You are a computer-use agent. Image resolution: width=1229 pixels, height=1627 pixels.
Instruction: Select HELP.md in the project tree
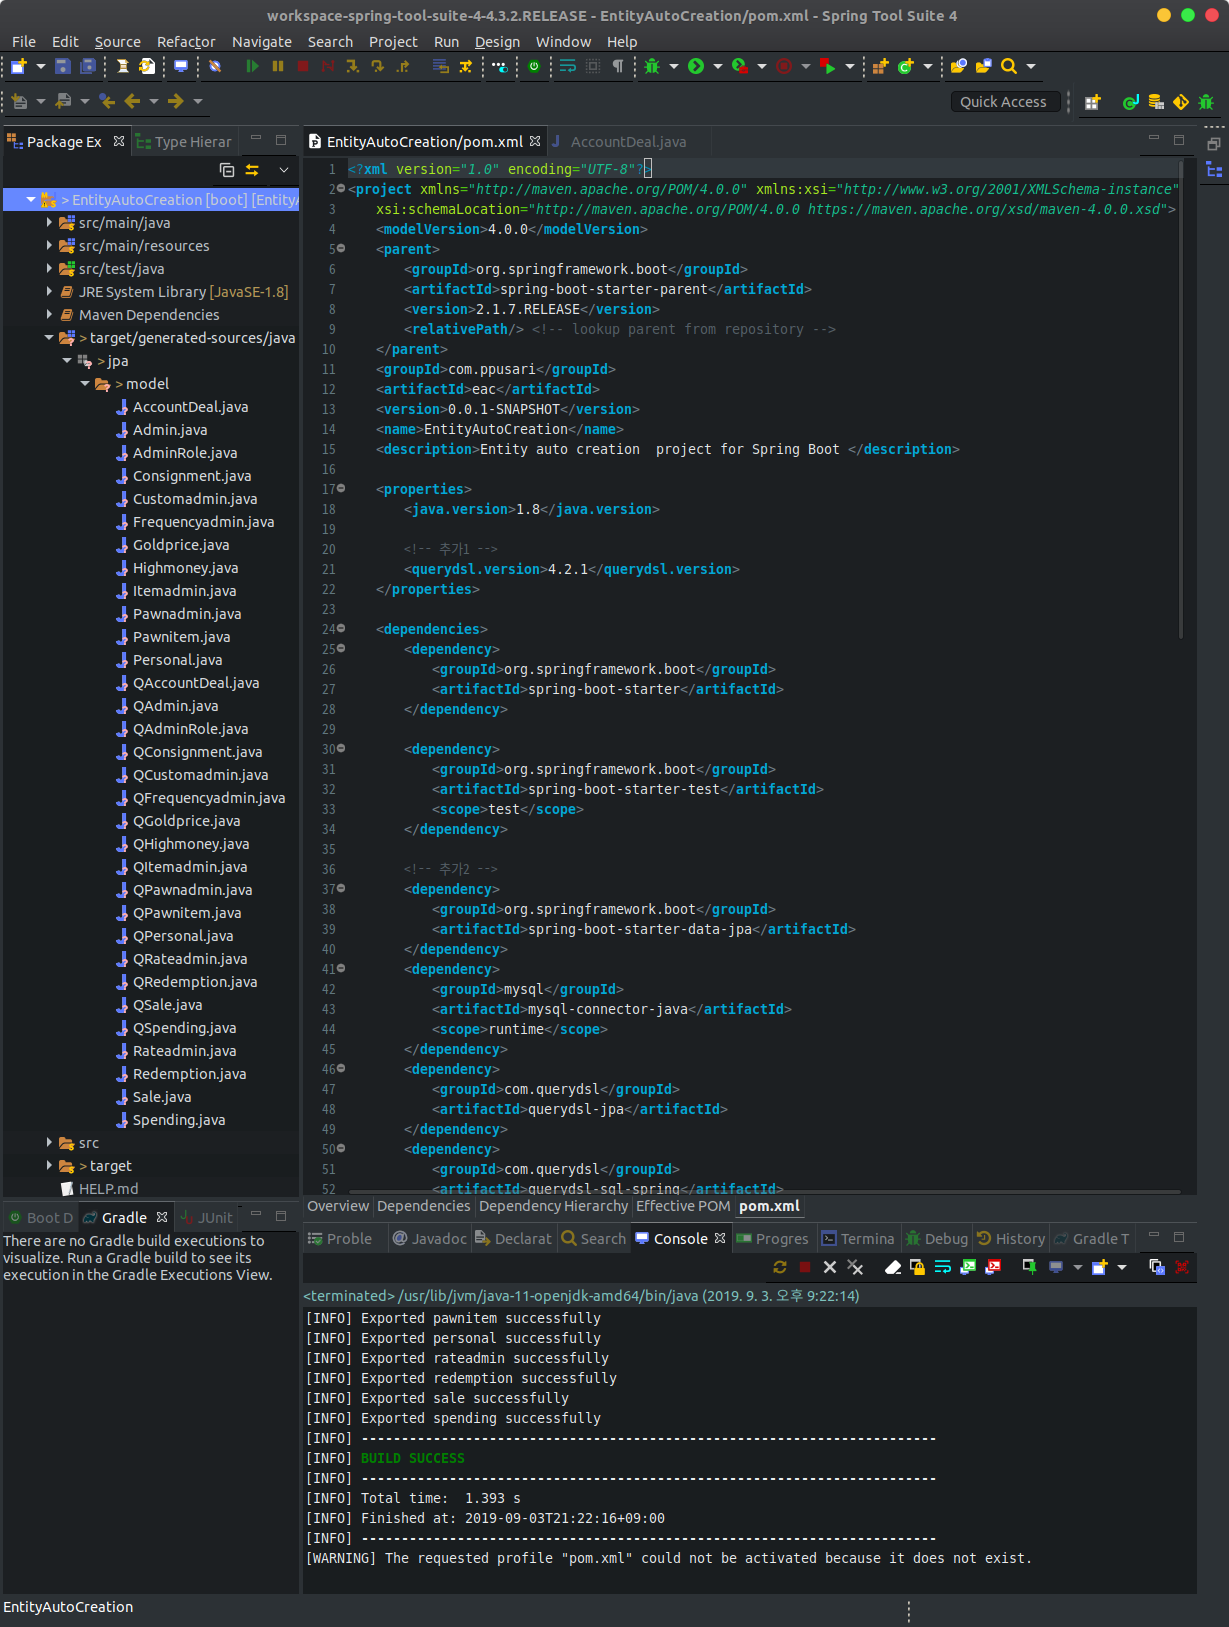pyautogui.click(x=108, y=1189)
